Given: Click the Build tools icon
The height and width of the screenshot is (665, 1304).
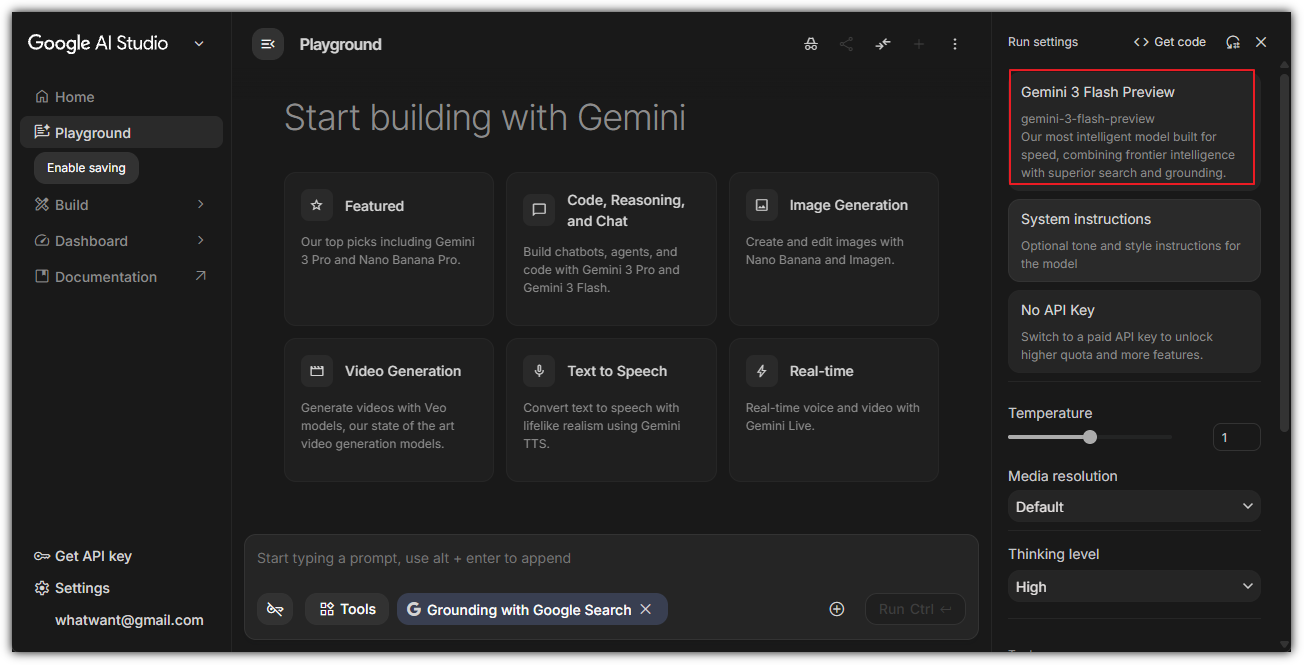Looking at the screenshot, I should tap(42, 204).
